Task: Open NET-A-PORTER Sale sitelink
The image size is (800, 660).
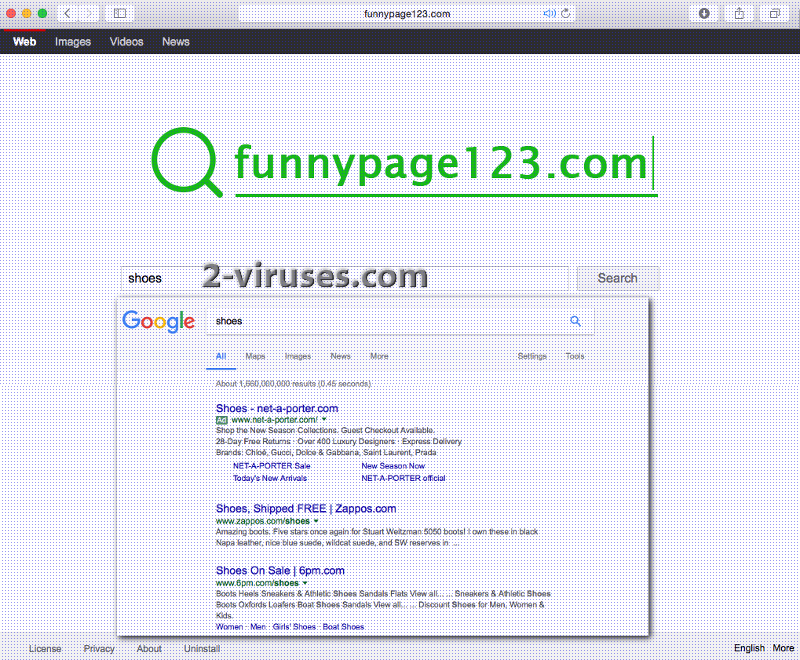Action: click(271, 466)
